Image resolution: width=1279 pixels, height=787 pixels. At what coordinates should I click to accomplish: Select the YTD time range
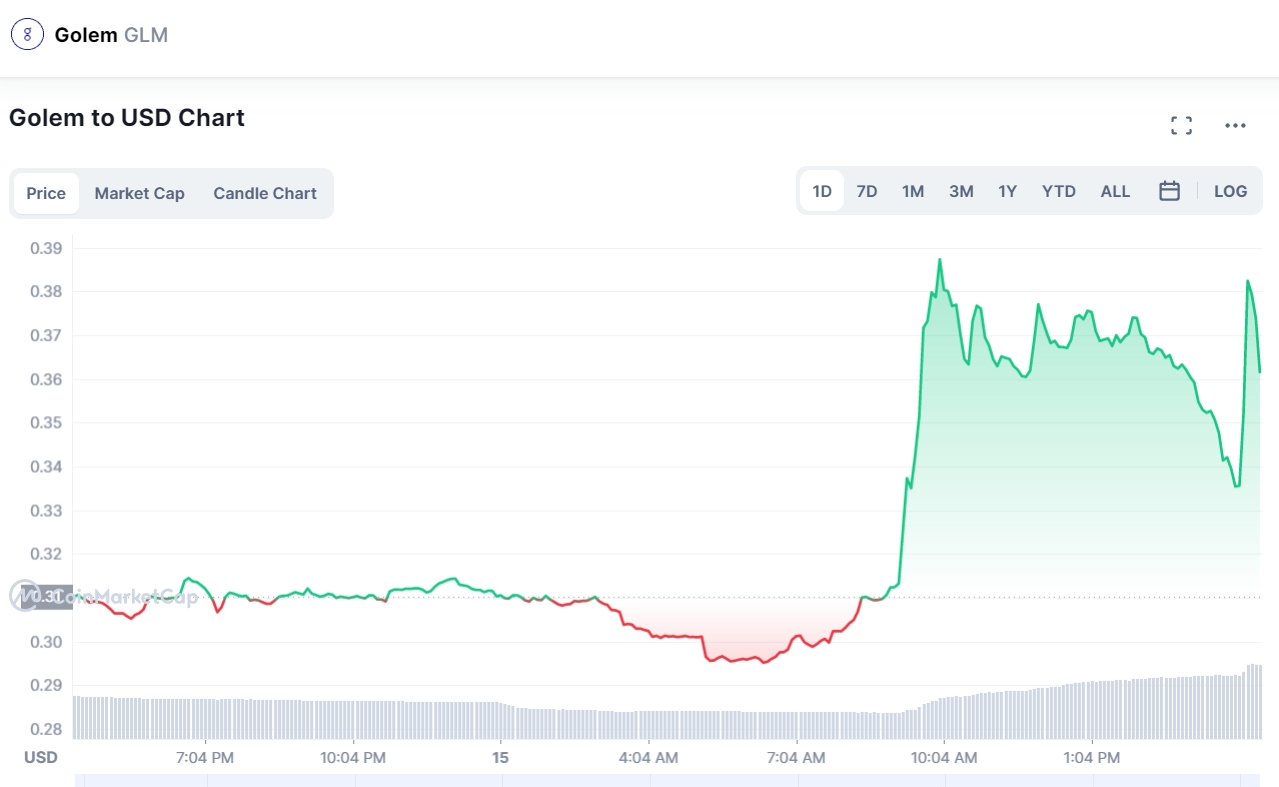tap(1059, 191)
